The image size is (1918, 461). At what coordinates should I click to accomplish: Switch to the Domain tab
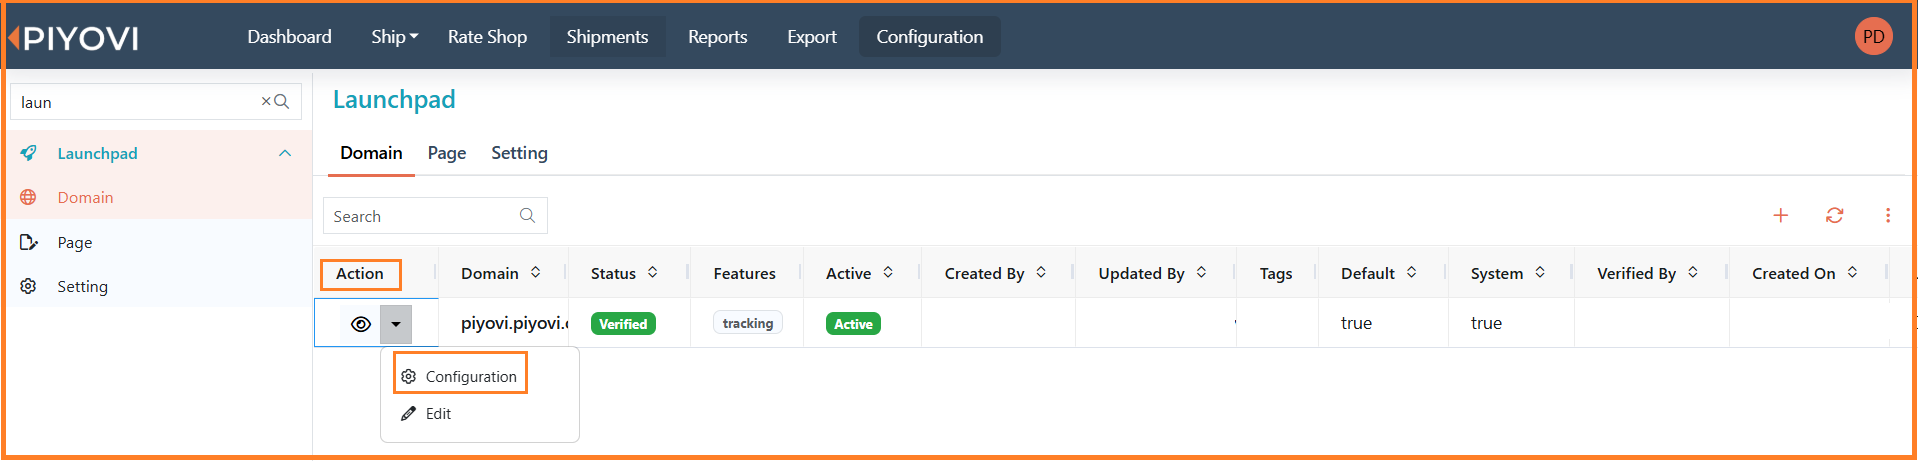click(371, 153)
